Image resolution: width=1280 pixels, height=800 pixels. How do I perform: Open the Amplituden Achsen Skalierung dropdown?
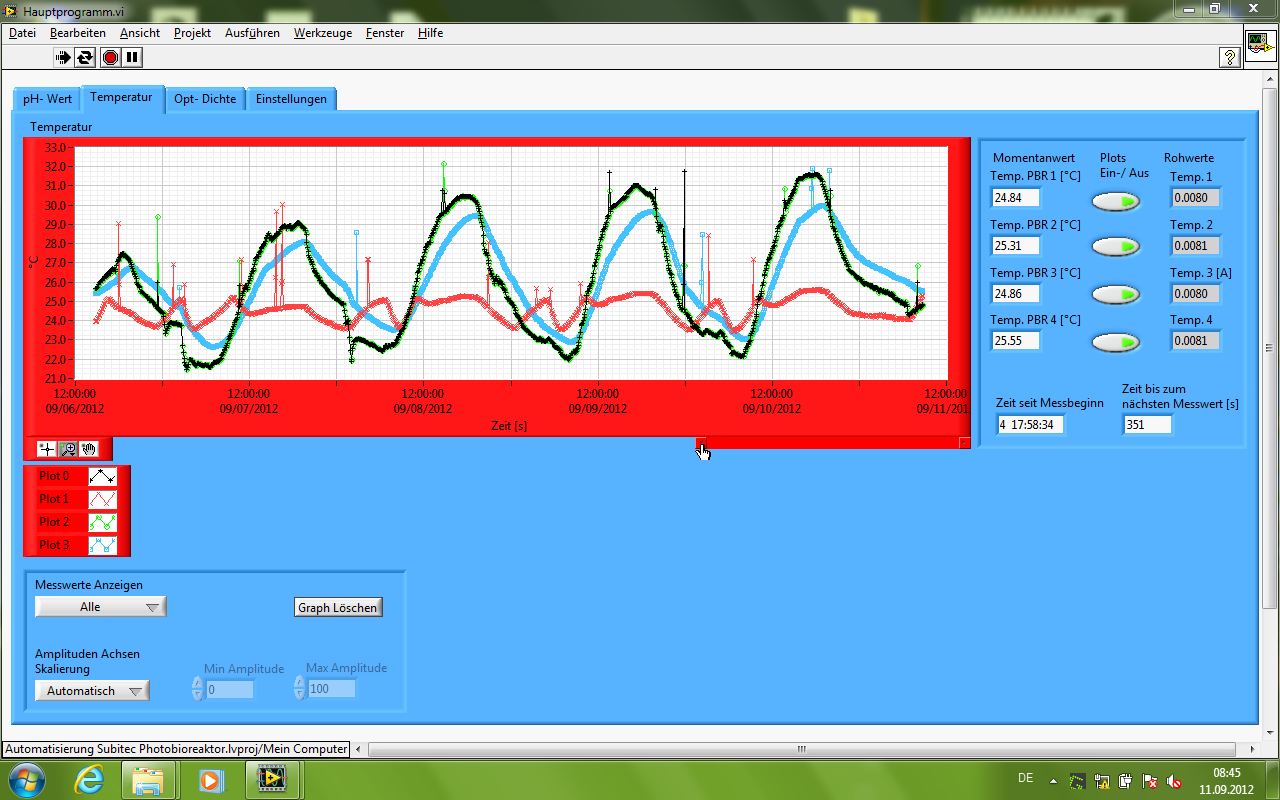coord(92,691)
